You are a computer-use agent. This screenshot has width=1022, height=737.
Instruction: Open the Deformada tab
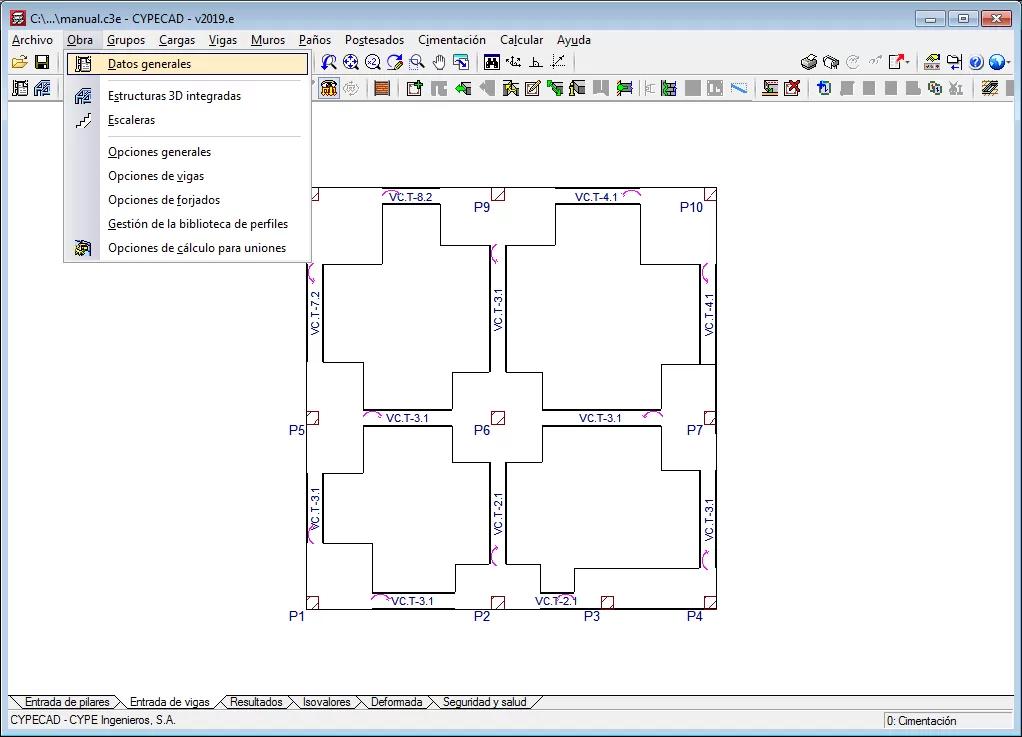tap(396, 702)
